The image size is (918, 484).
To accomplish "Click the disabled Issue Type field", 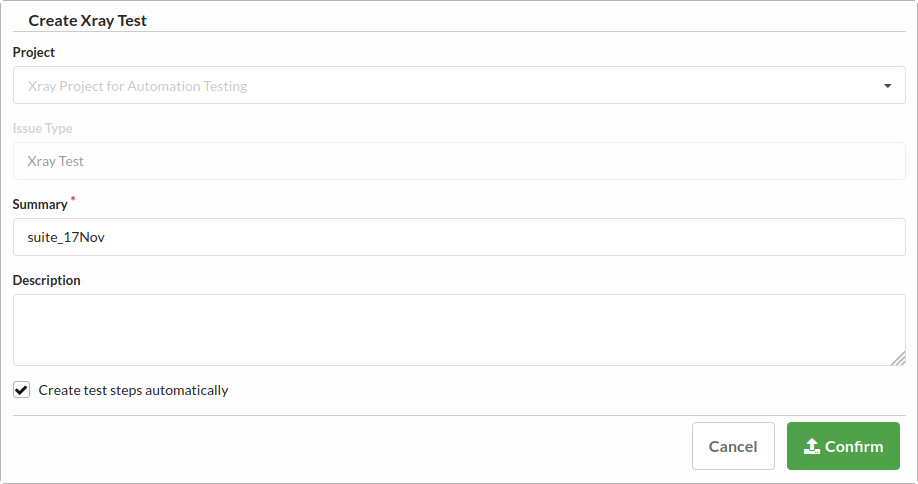I will tap(459, 161).
